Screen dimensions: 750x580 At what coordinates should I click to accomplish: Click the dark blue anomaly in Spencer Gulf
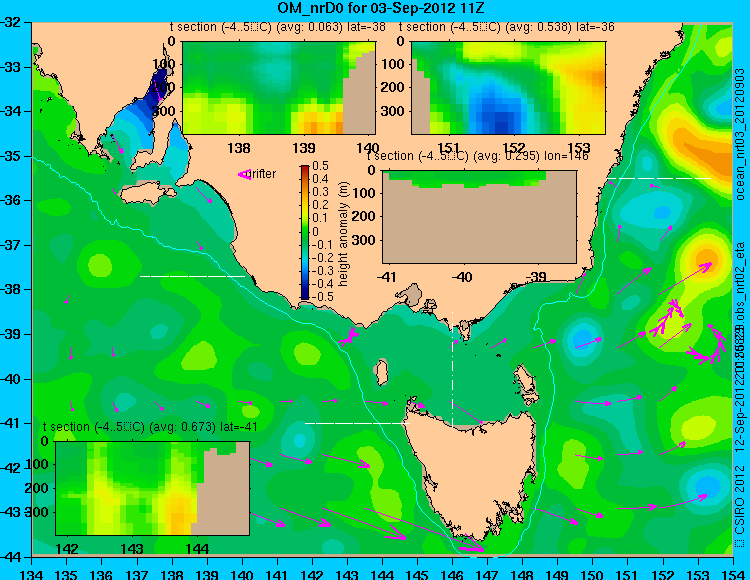point(157,86)
